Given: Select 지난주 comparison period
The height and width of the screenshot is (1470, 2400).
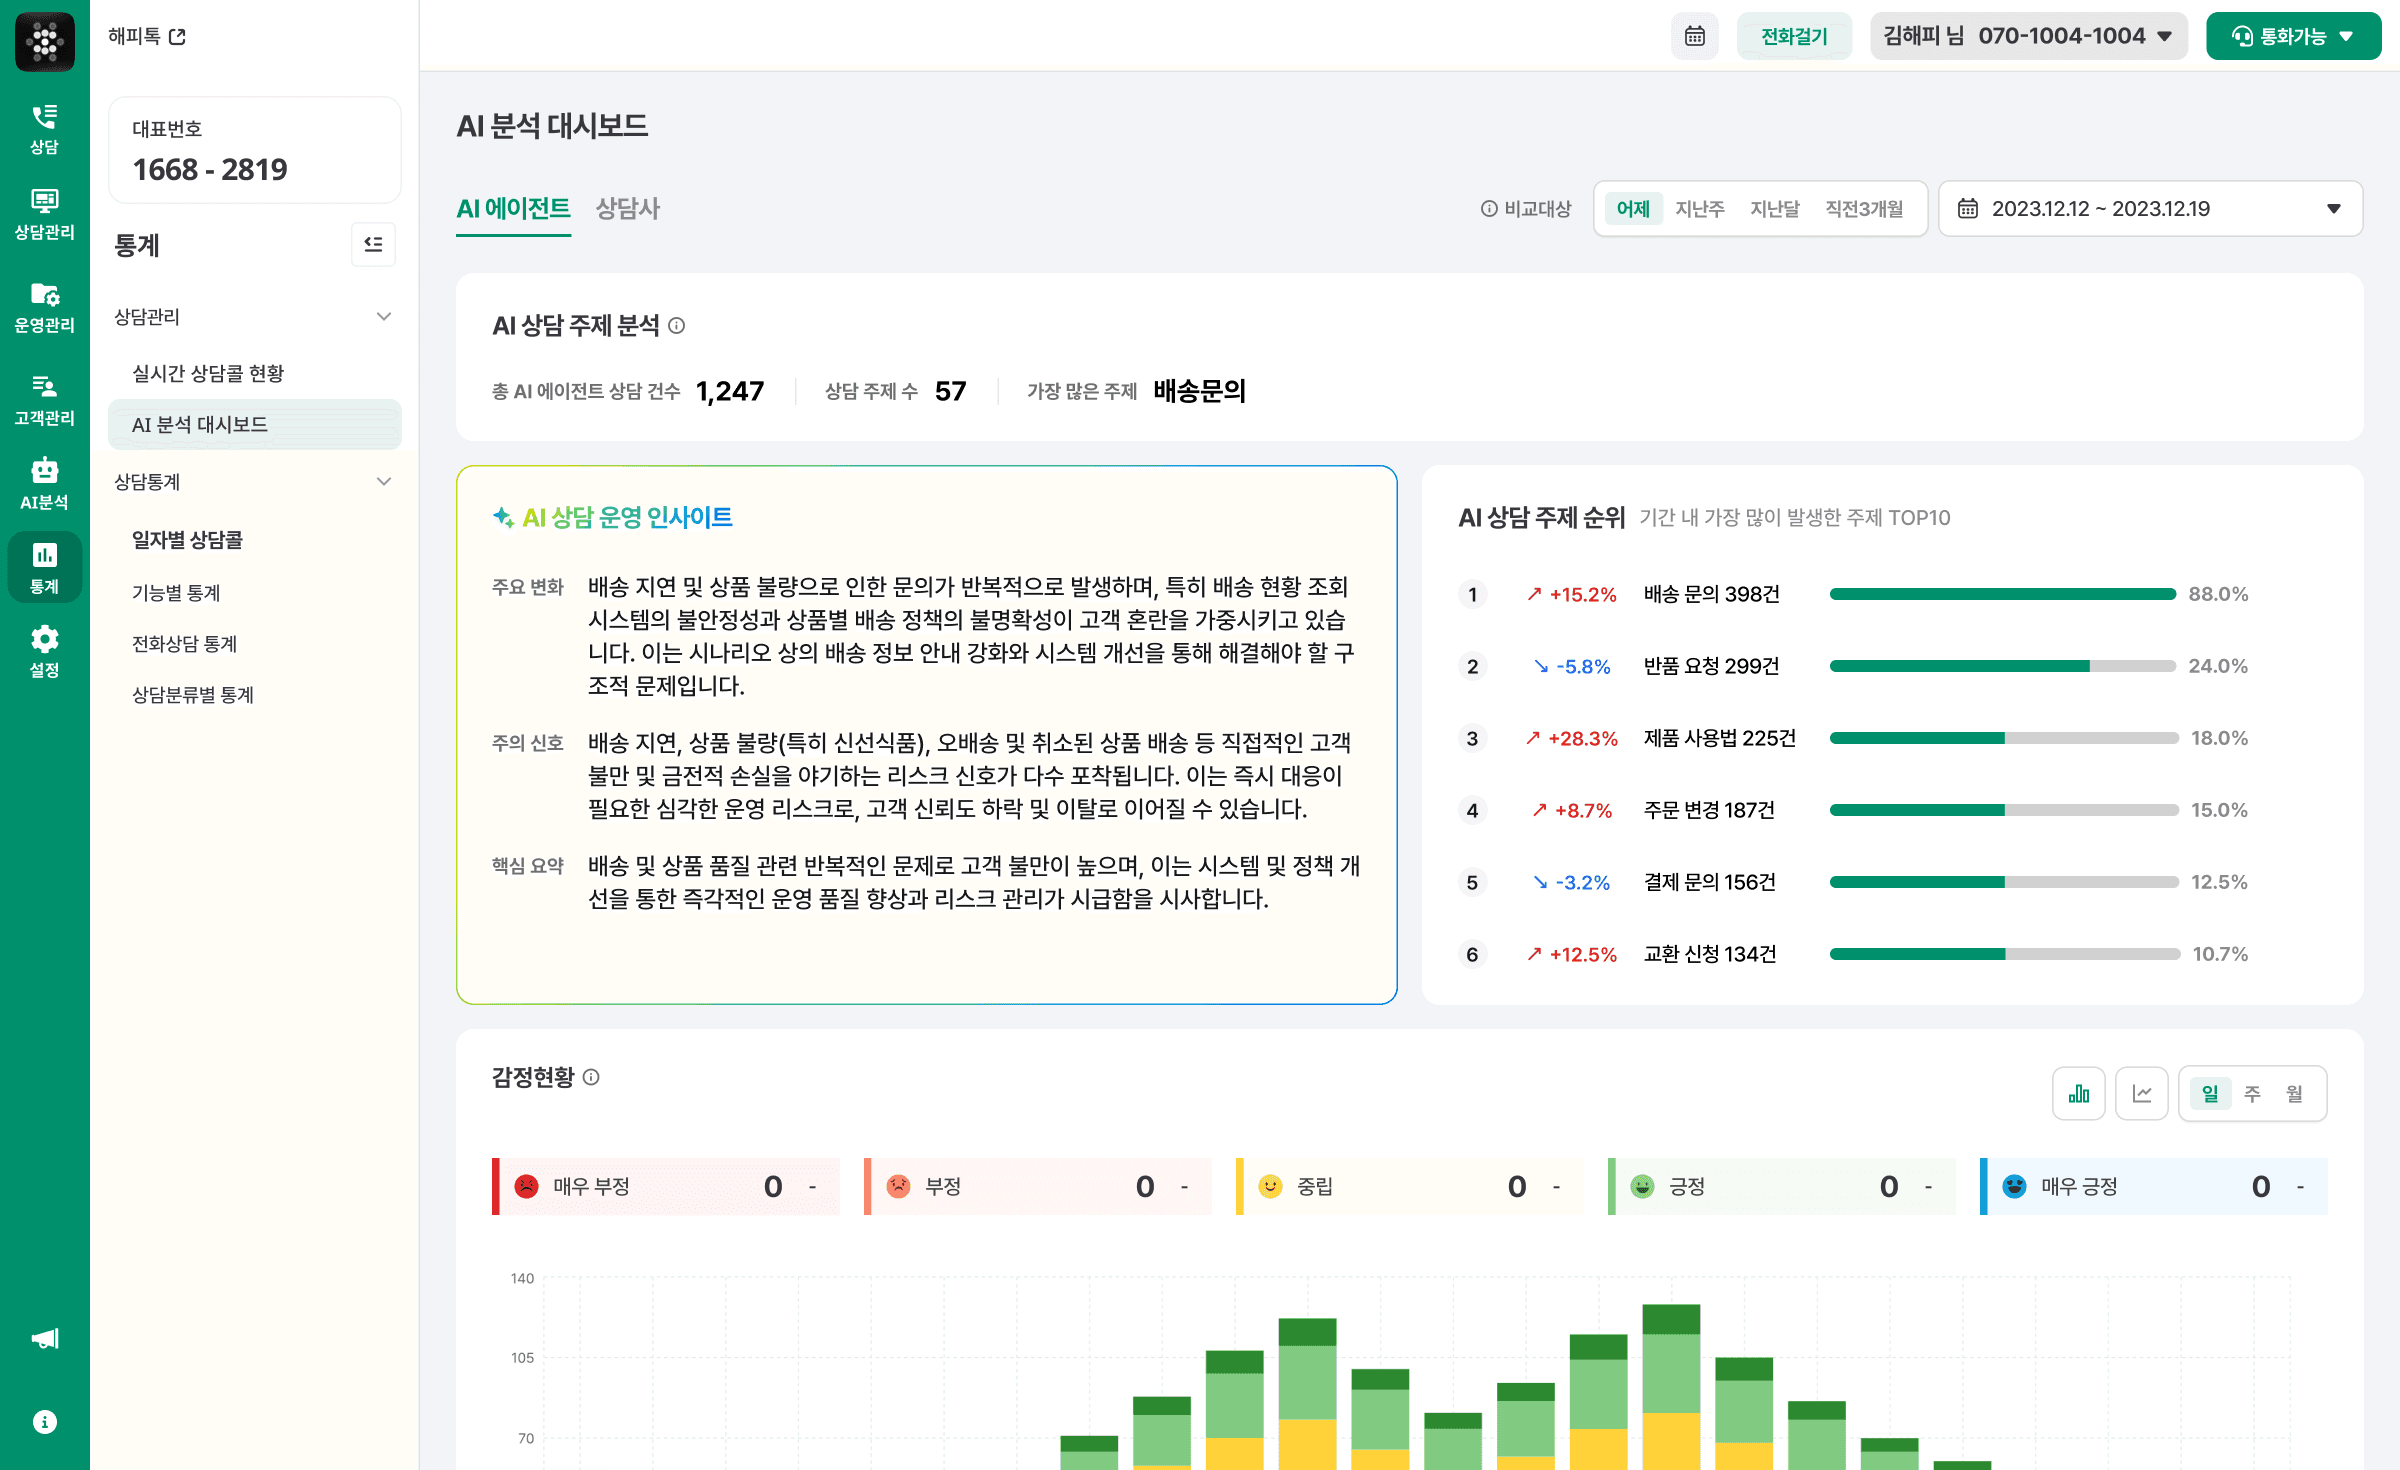Looking at the screenshot, I should [x=1699, y=208].
